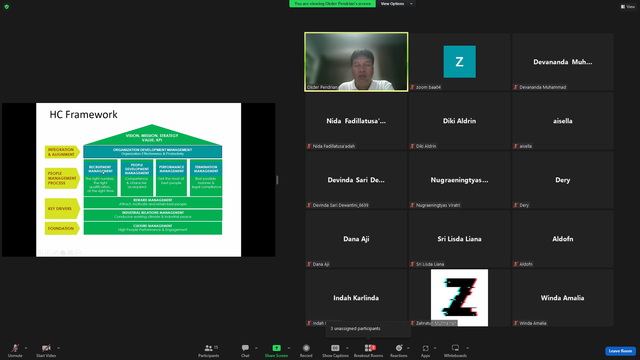Click the green Share Screen icon
640x360 pixels.
[276, 348]
